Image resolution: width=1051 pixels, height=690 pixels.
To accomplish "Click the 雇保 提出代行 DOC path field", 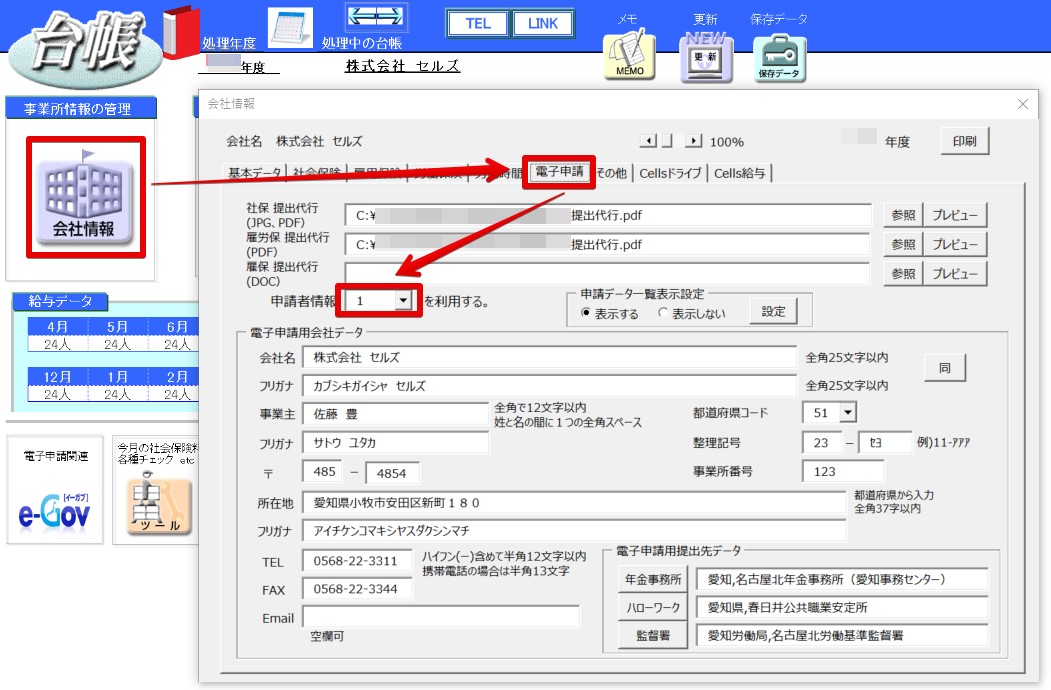I will coord(607,274).
